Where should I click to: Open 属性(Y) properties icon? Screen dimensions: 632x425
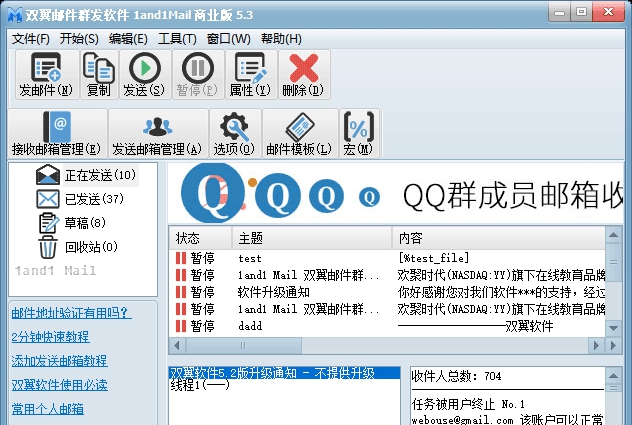(x=251, y=68)
